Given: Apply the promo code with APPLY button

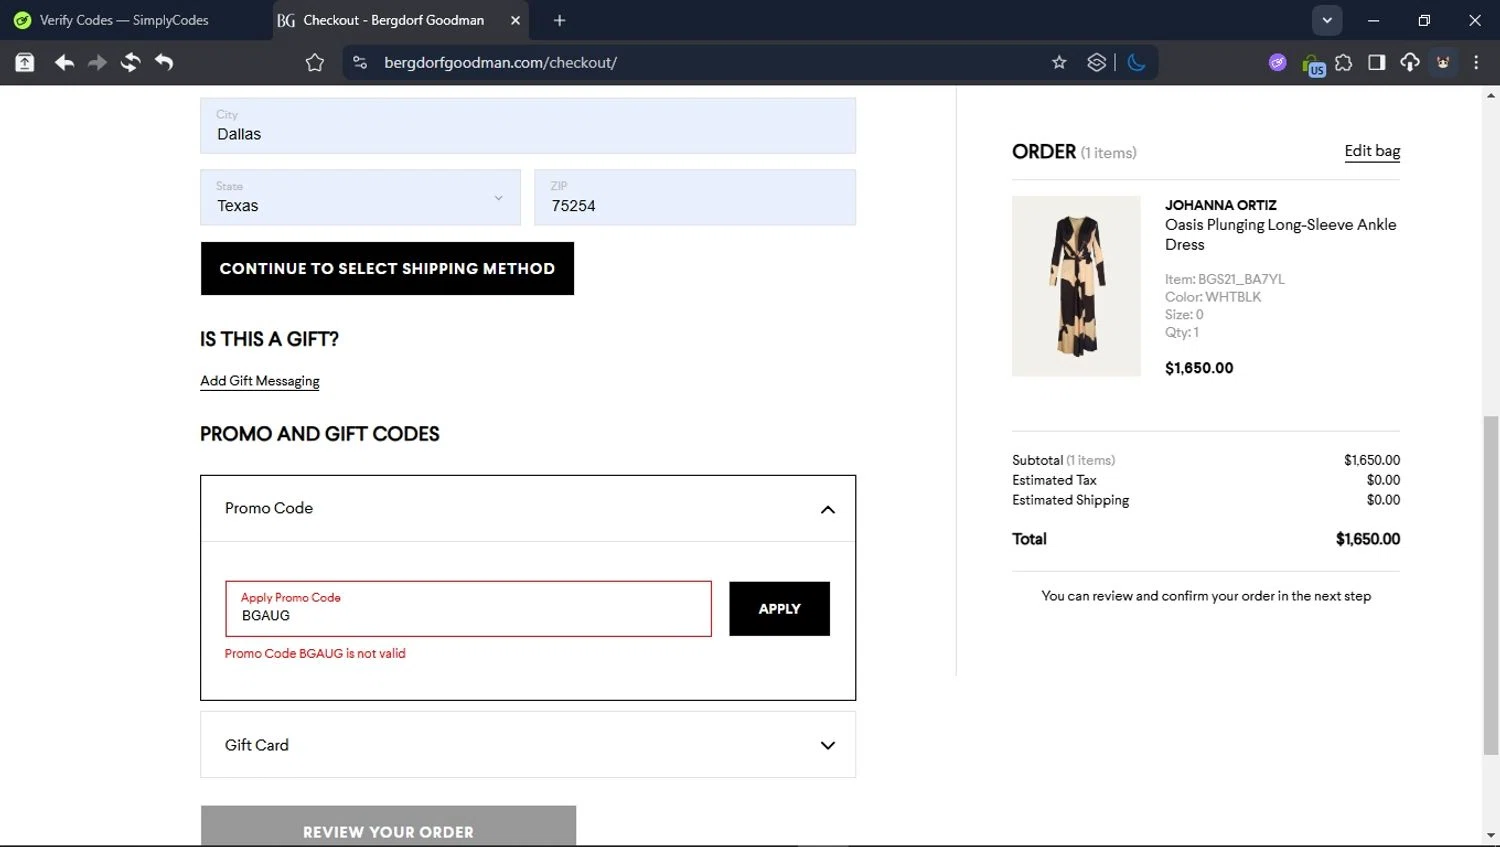Looking at the screenshot, I should [x=779, y=608].
